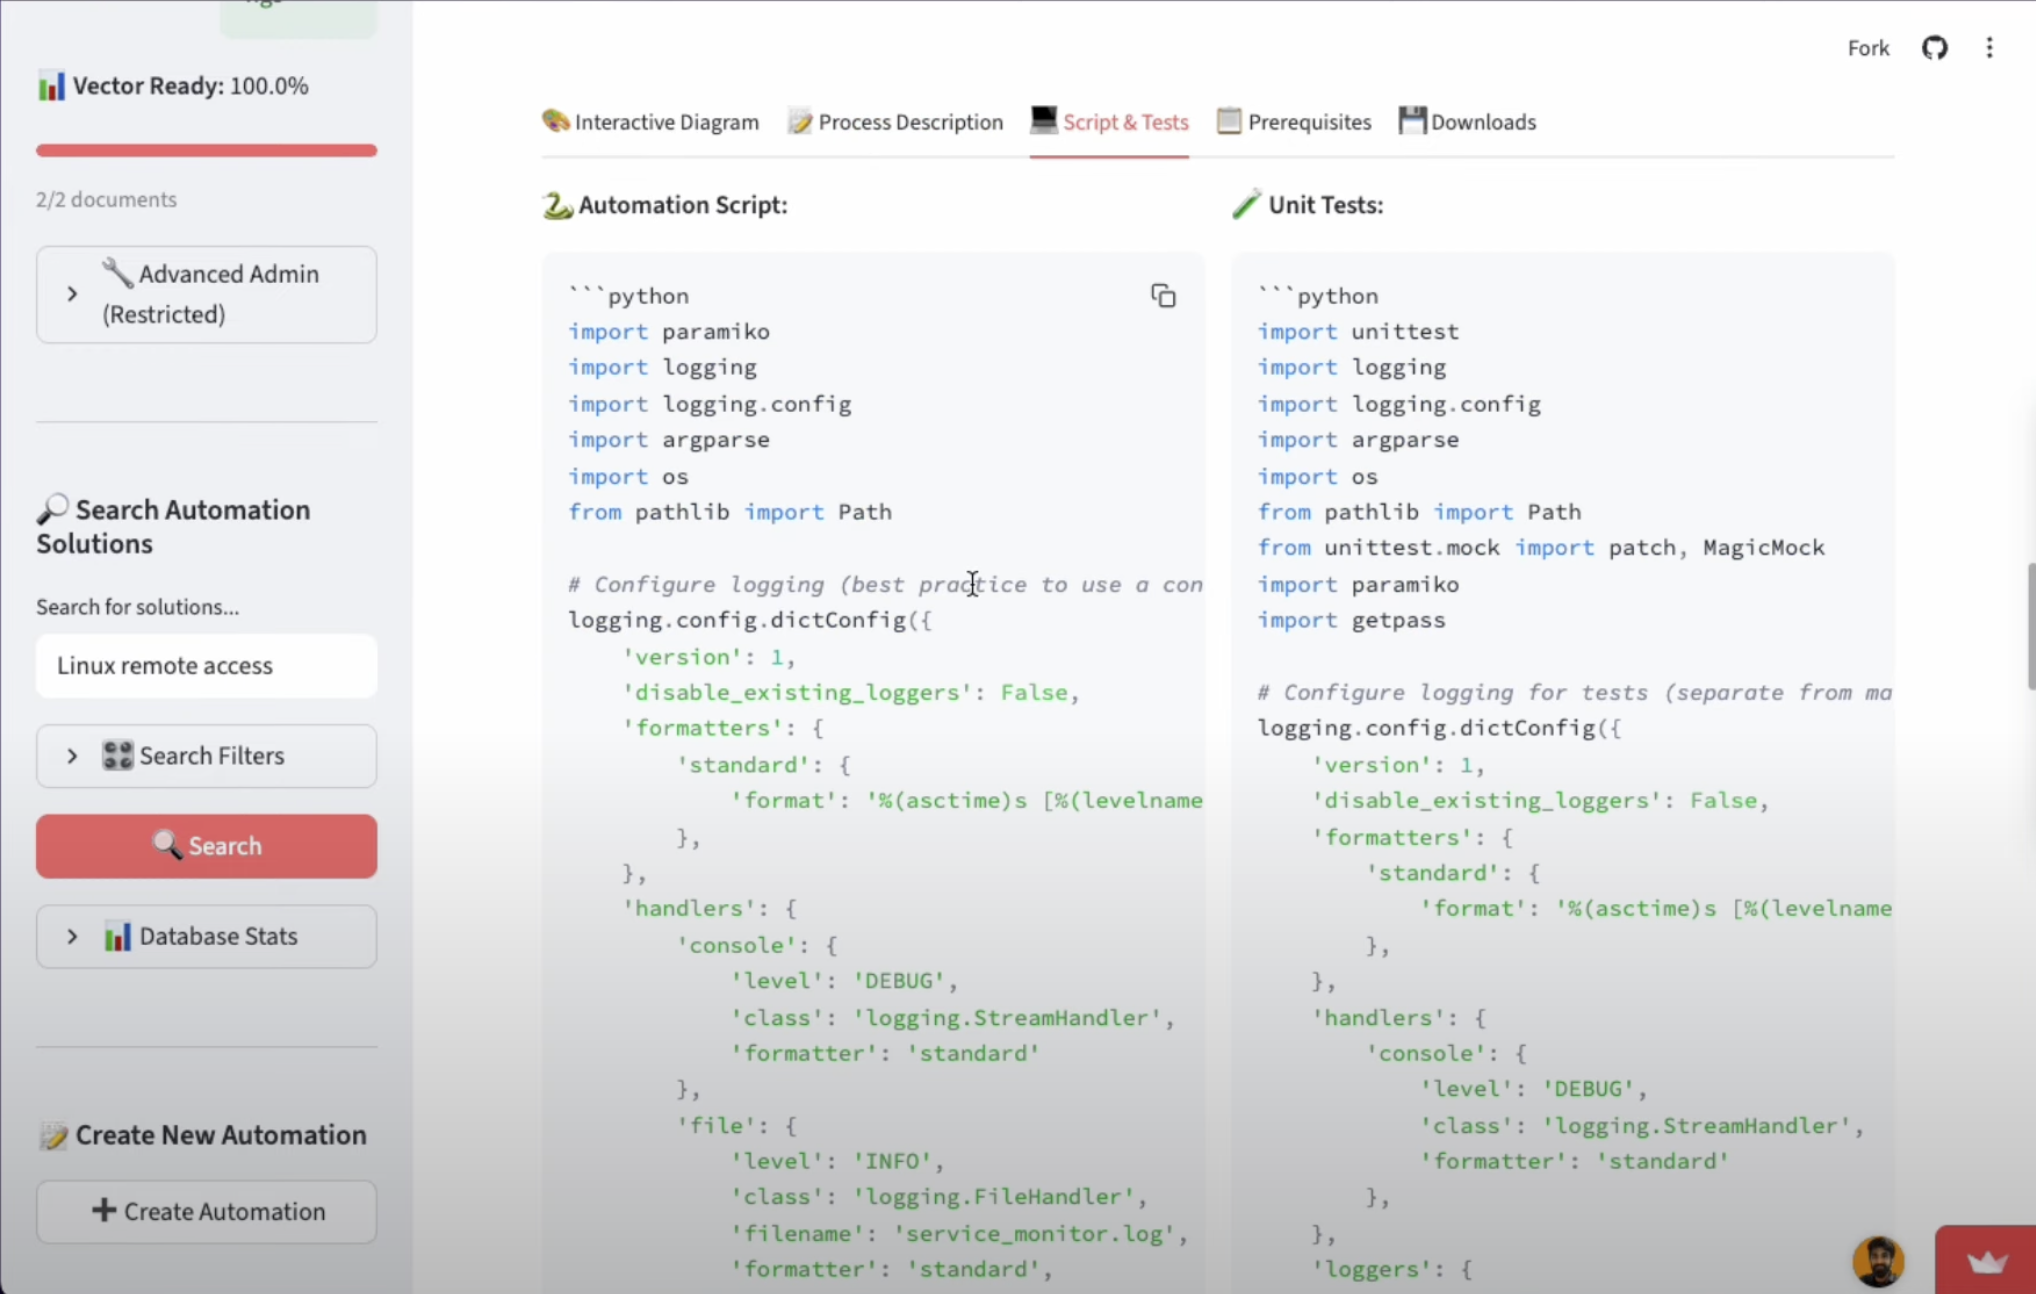2036x1294 pixels.
Task: Click the memo icon on Process Description tab
Action: tap(799, 121)
